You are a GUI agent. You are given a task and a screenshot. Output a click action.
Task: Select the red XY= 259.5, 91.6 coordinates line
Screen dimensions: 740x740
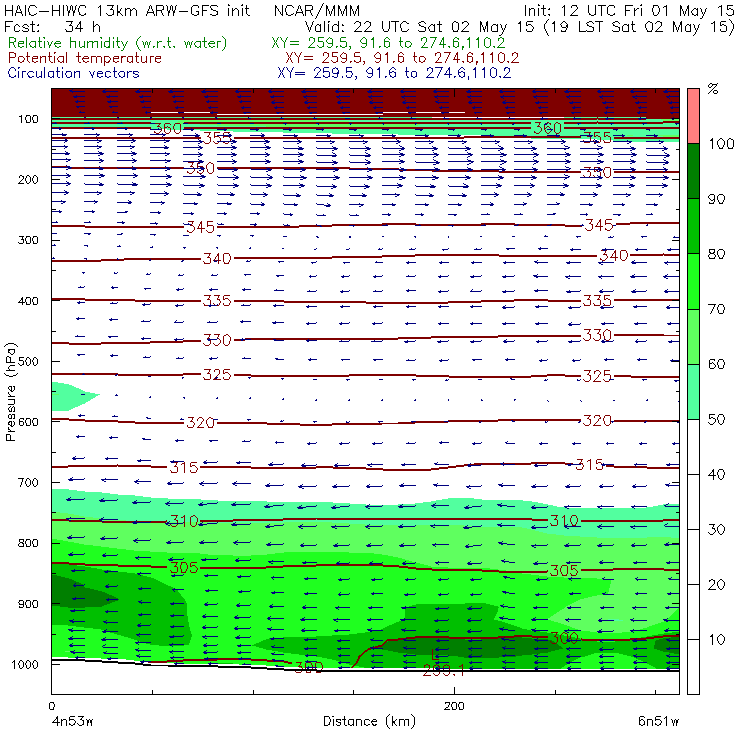tap(402, 58)
